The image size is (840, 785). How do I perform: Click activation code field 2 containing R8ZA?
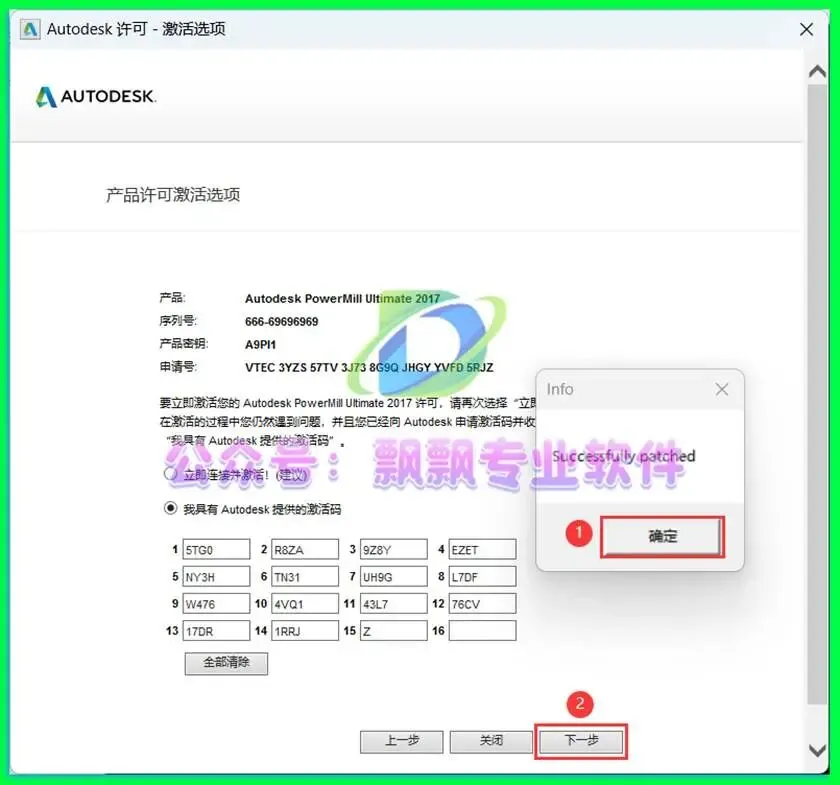point(305,549)
